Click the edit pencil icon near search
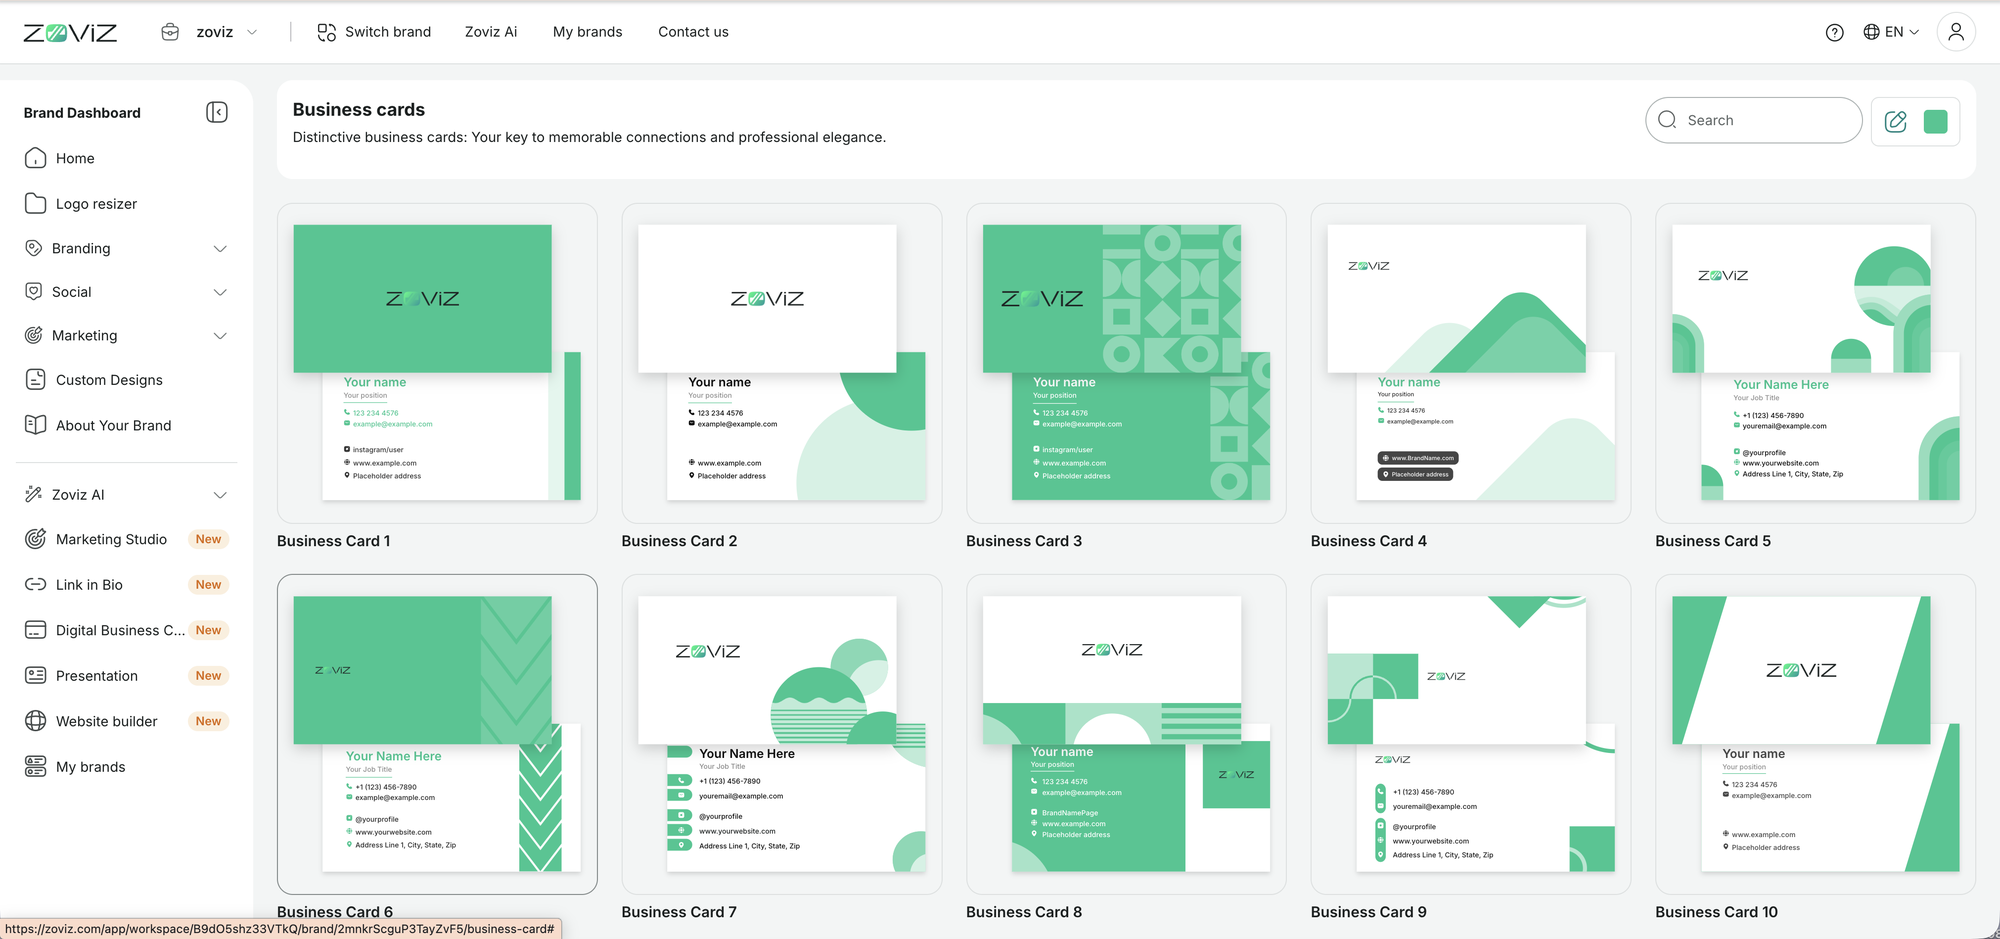Viewport: 2000px width, 939px height. [x=1895, y=121]
